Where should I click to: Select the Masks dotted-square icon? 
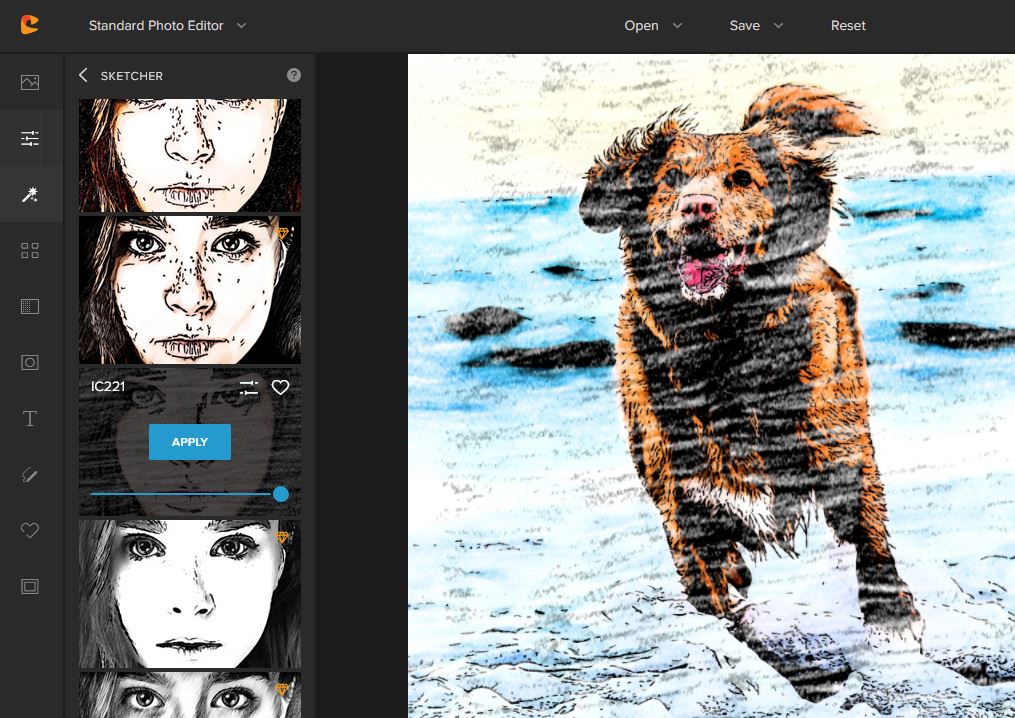point(30,306)
